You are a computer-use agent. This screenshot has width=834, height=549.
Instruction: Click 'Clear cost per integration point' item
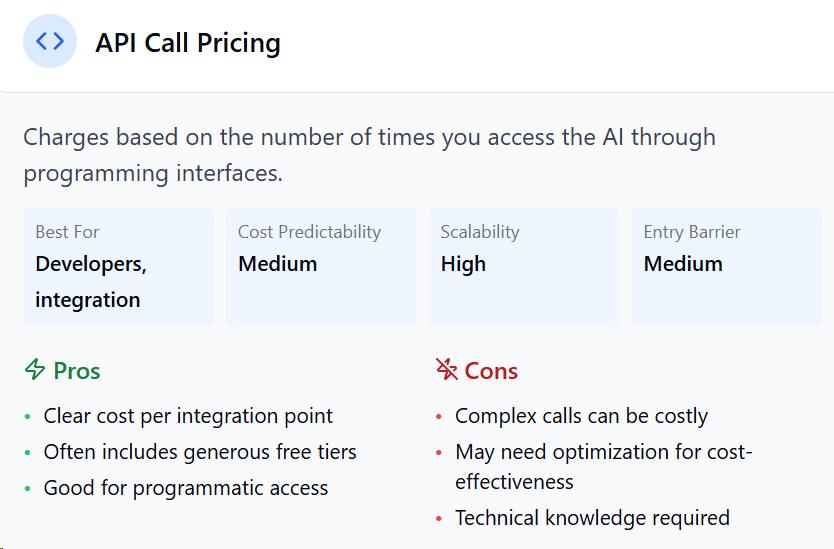click(x=188, y=416)
